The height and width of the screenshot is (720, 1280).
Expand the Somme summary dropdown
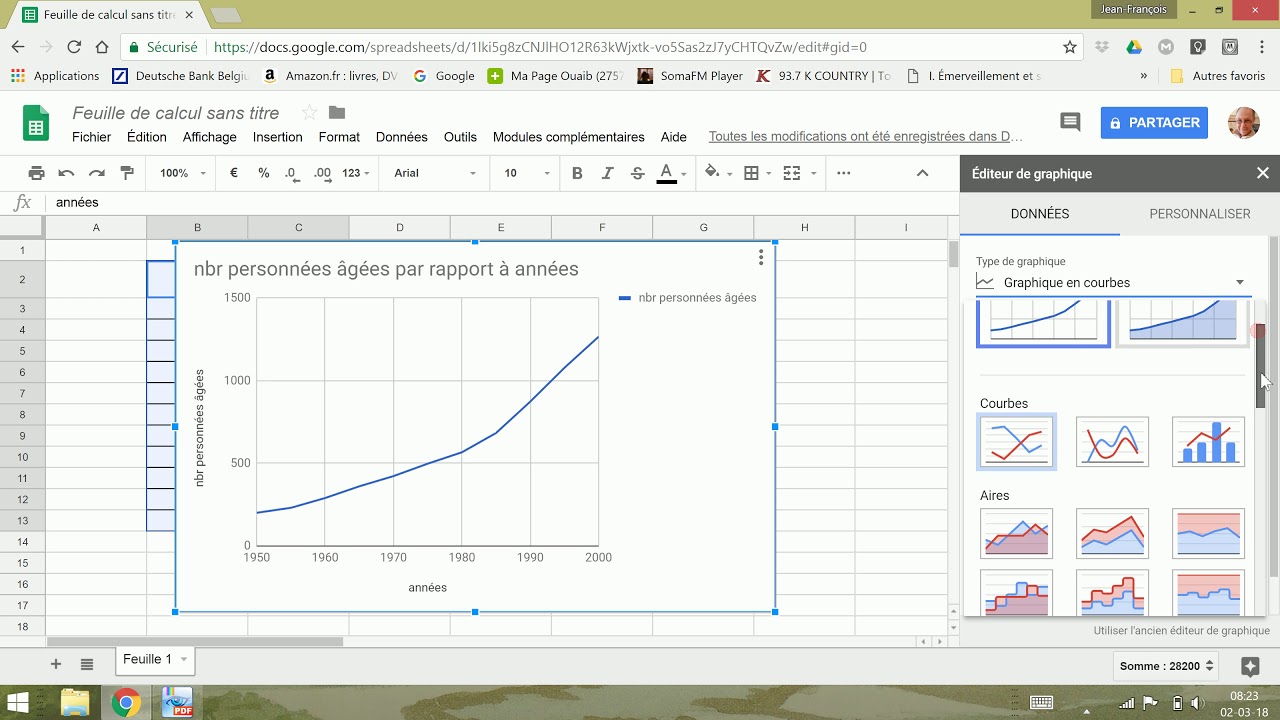pyautogui.click(x=1167, y=666)
